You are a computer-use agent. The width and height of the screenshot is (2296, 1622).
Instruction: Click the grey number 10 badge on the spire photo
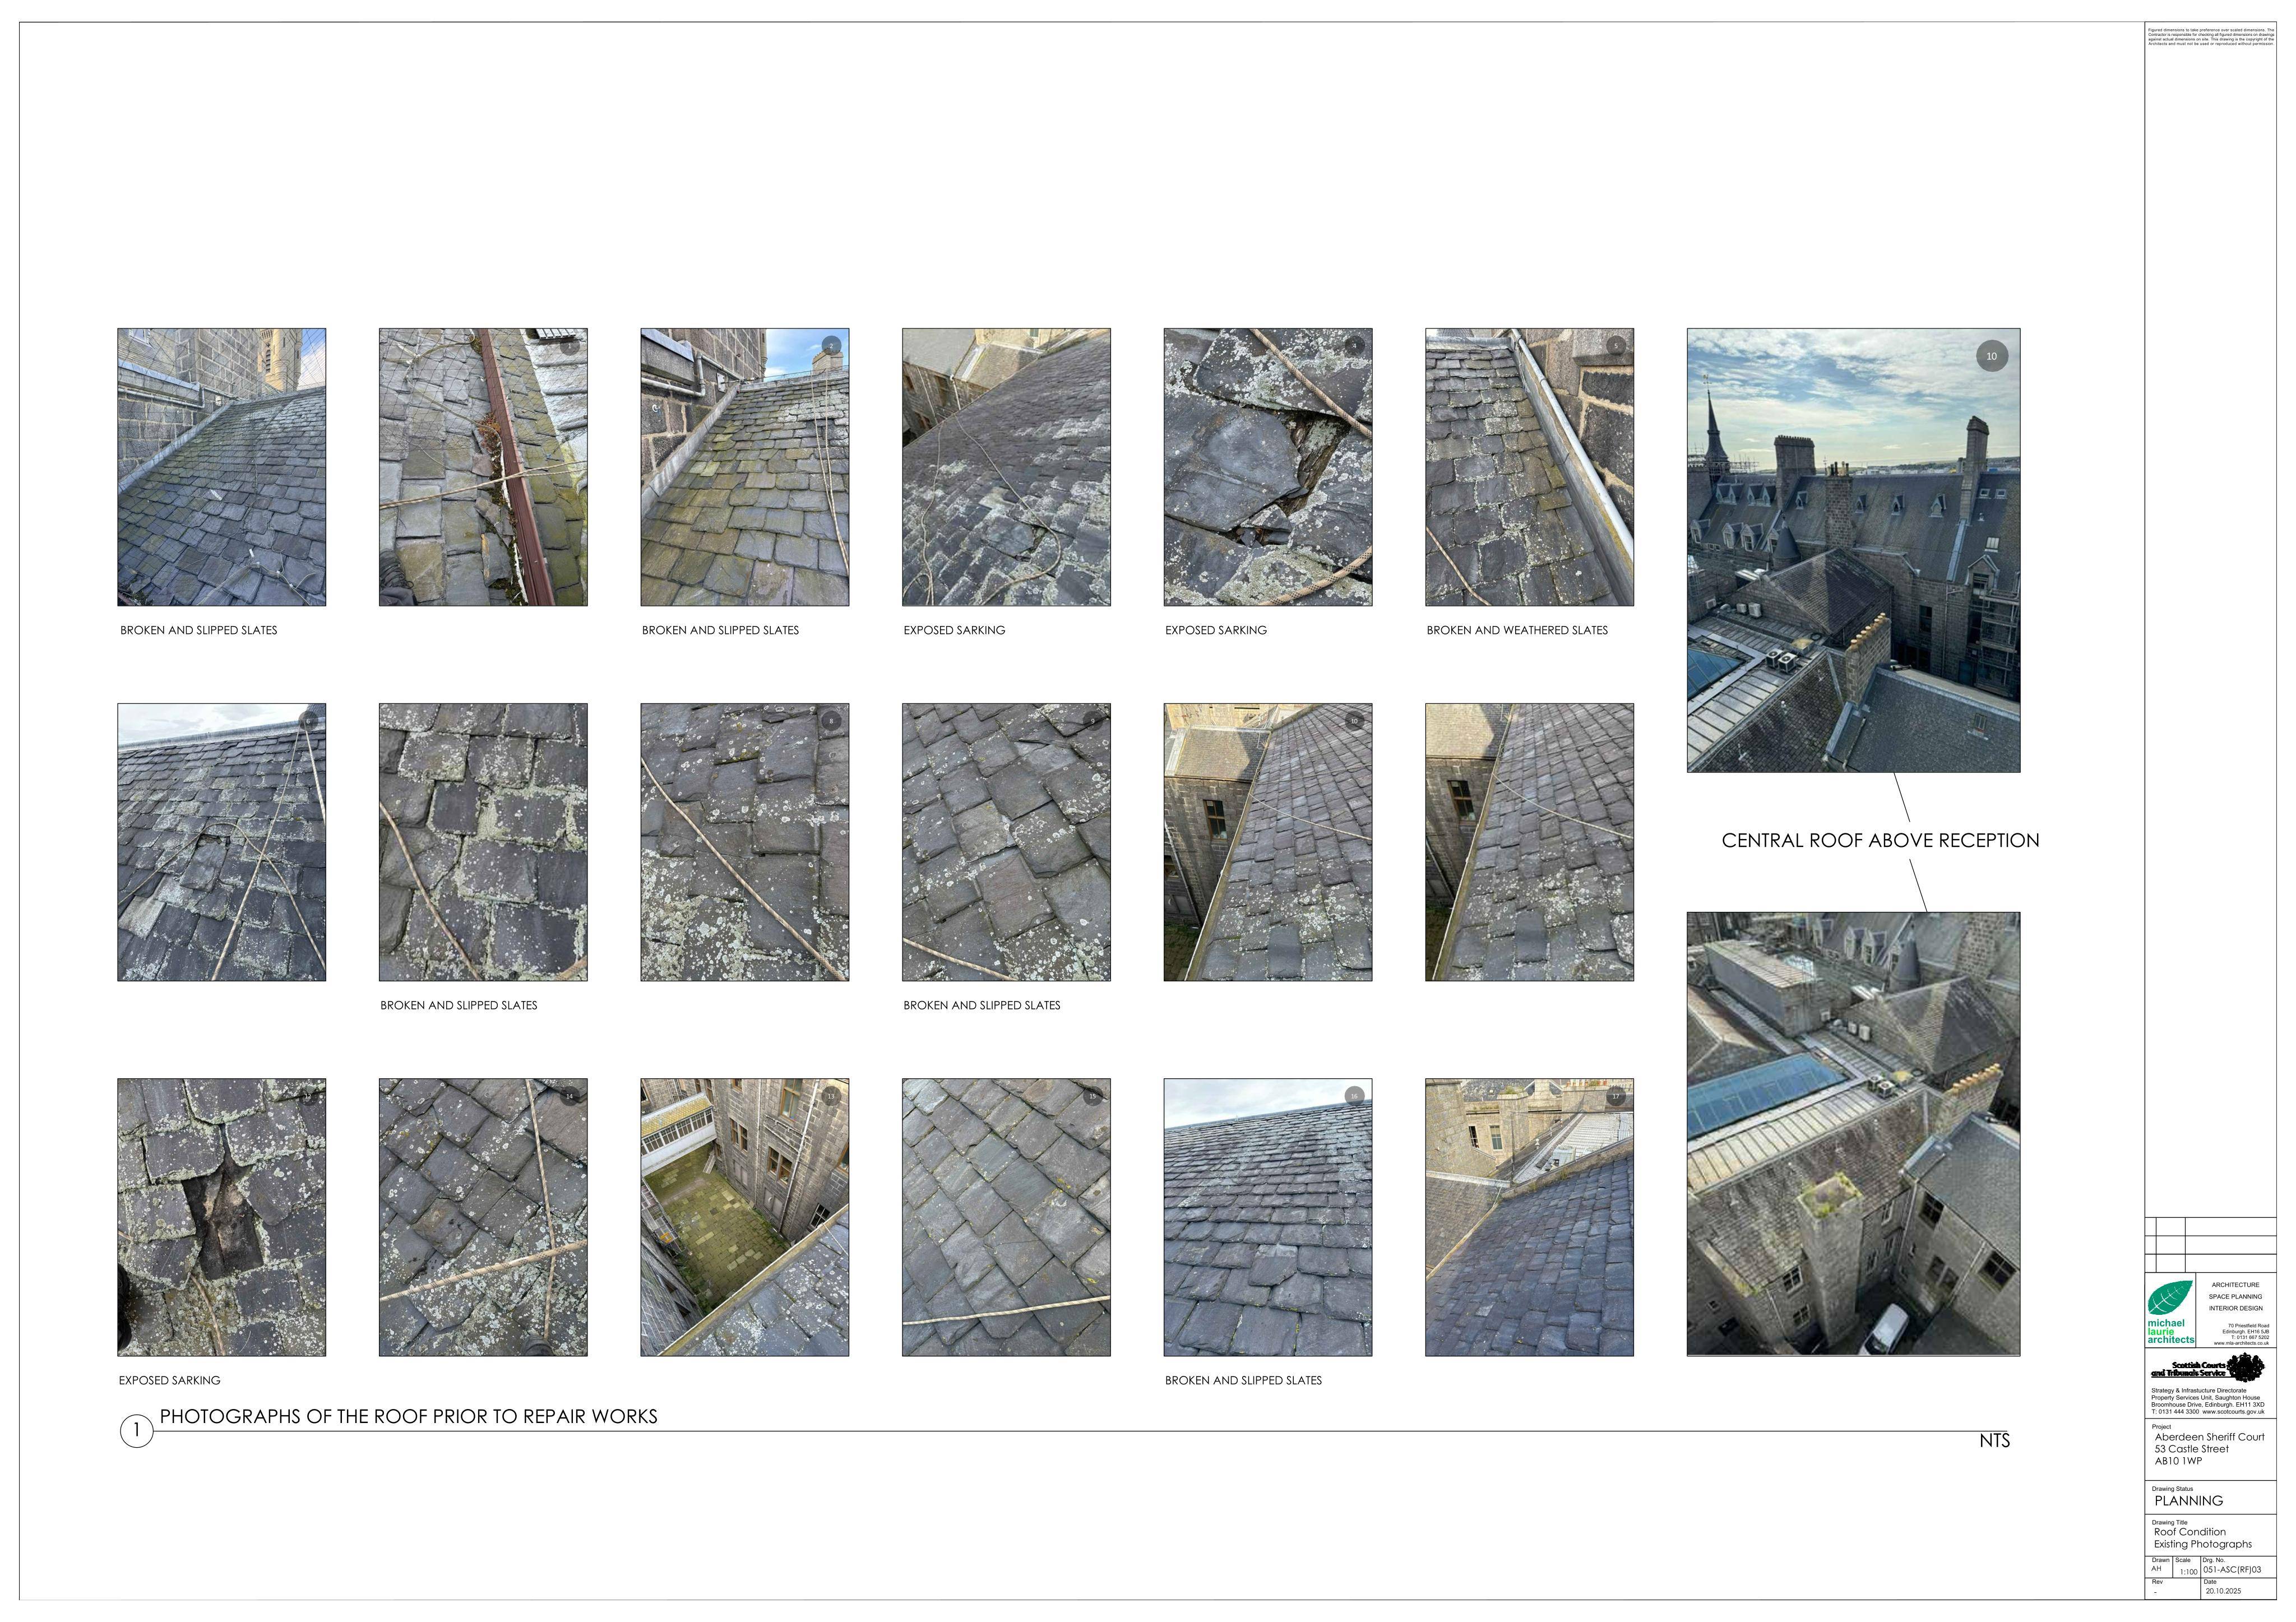(1991, 356)
